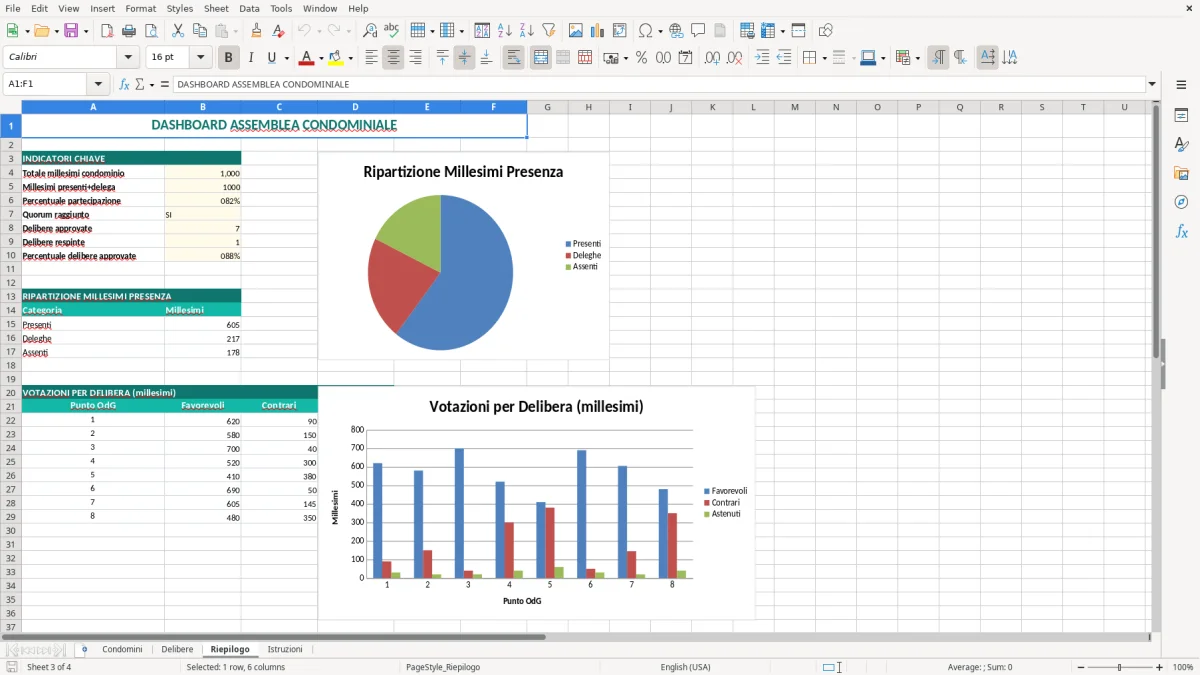Toggle Align Right
Image resolution: width=1200 pixels, height=675 pixels.
coord(415,58)
